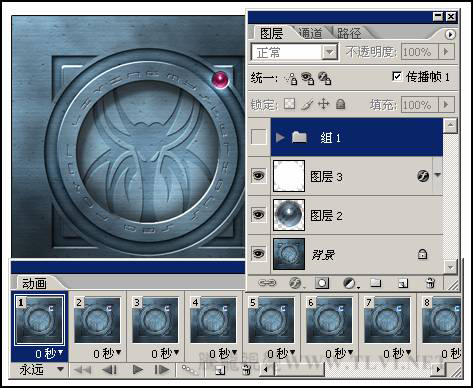Viewport: 473px width, 388px height.
Task: Tween animation frames icon
Action: [x=189, y=369]
